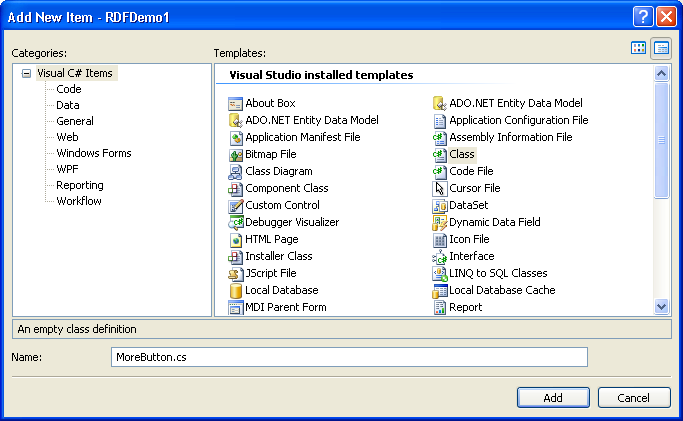
Task: Click the Name text field
Action: click(348, 357)
